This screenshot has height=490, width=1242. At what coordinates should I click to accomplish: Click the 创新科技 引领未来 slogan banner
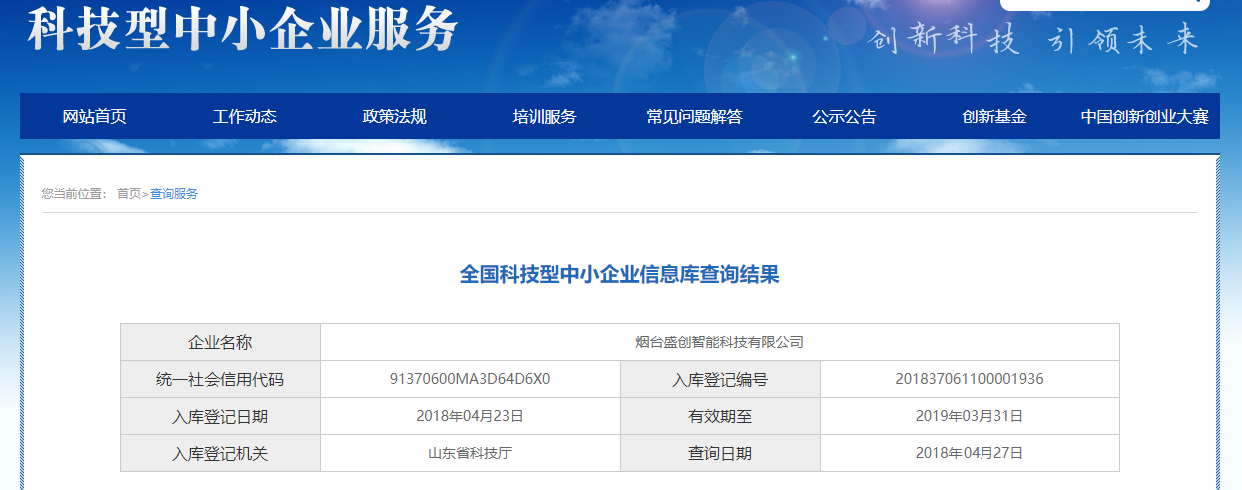click(x=1032, y=40)
